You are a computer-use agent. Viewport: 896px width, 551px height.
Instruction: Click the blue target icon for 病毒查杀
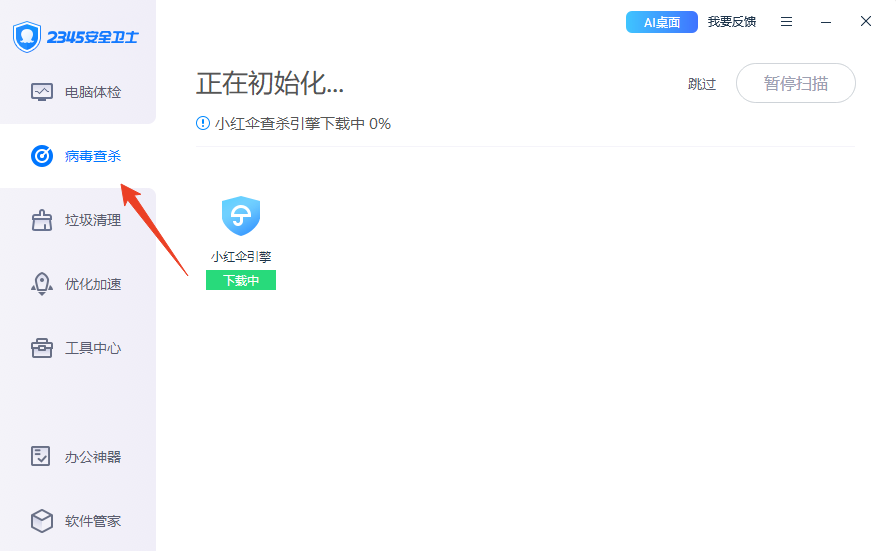(42, 156)
